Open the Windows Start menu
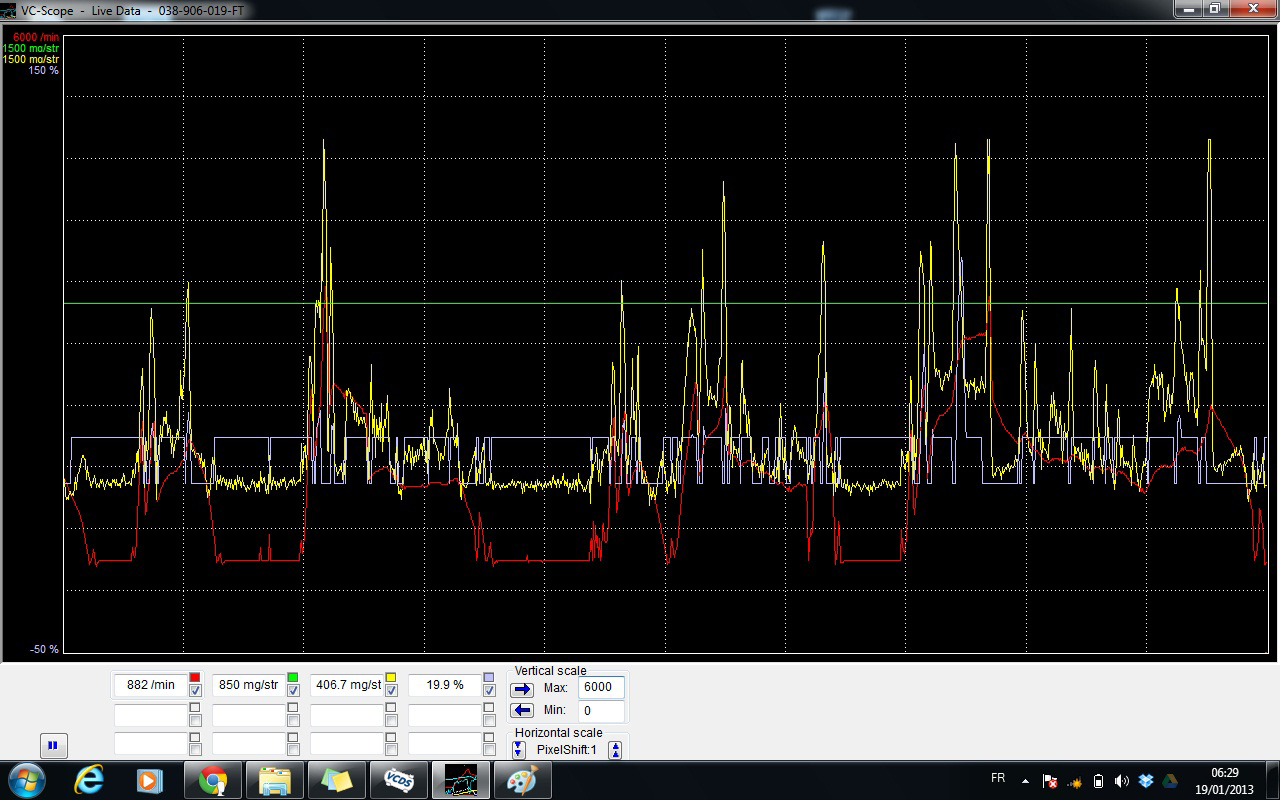Image resolution: width=1280 pixels, height=801 pixels. pos(25,780)
